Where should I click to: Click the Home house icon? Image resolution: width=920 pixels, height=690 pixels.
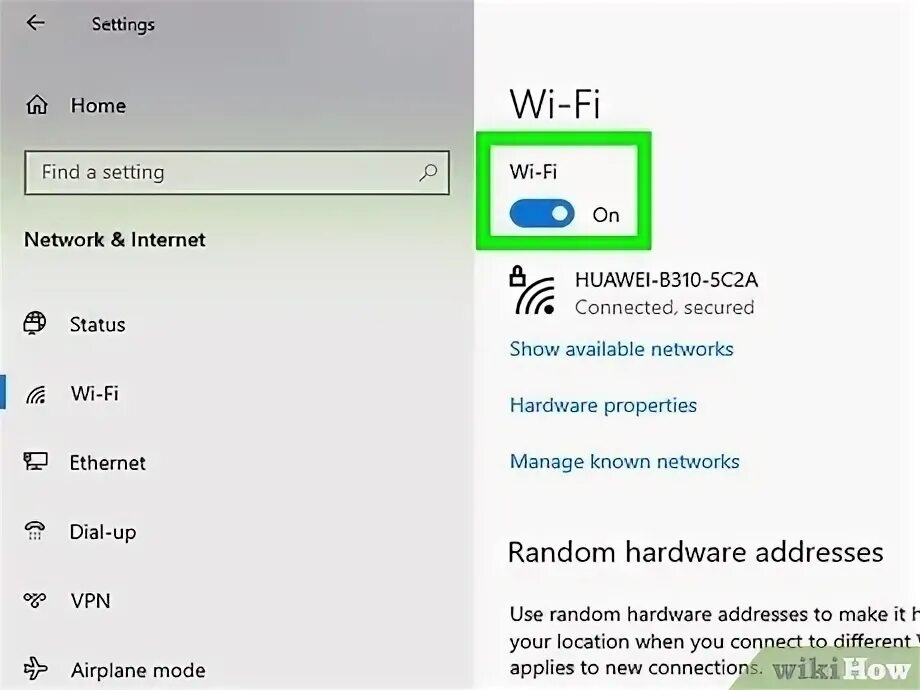point(36,105)
